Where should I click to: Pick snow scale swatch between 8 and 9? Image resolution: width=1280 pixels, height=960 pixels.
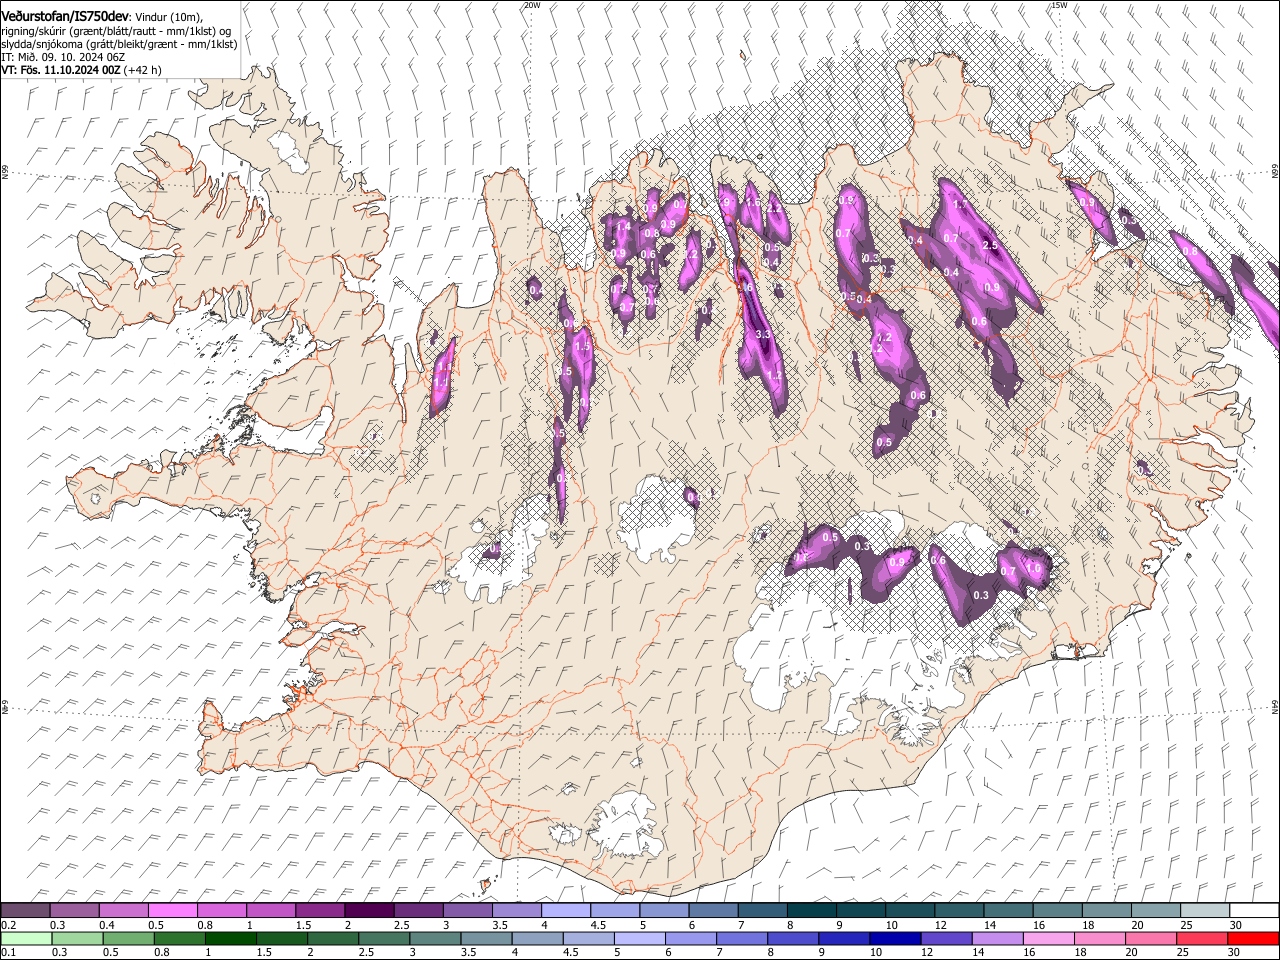pos(811,911)
